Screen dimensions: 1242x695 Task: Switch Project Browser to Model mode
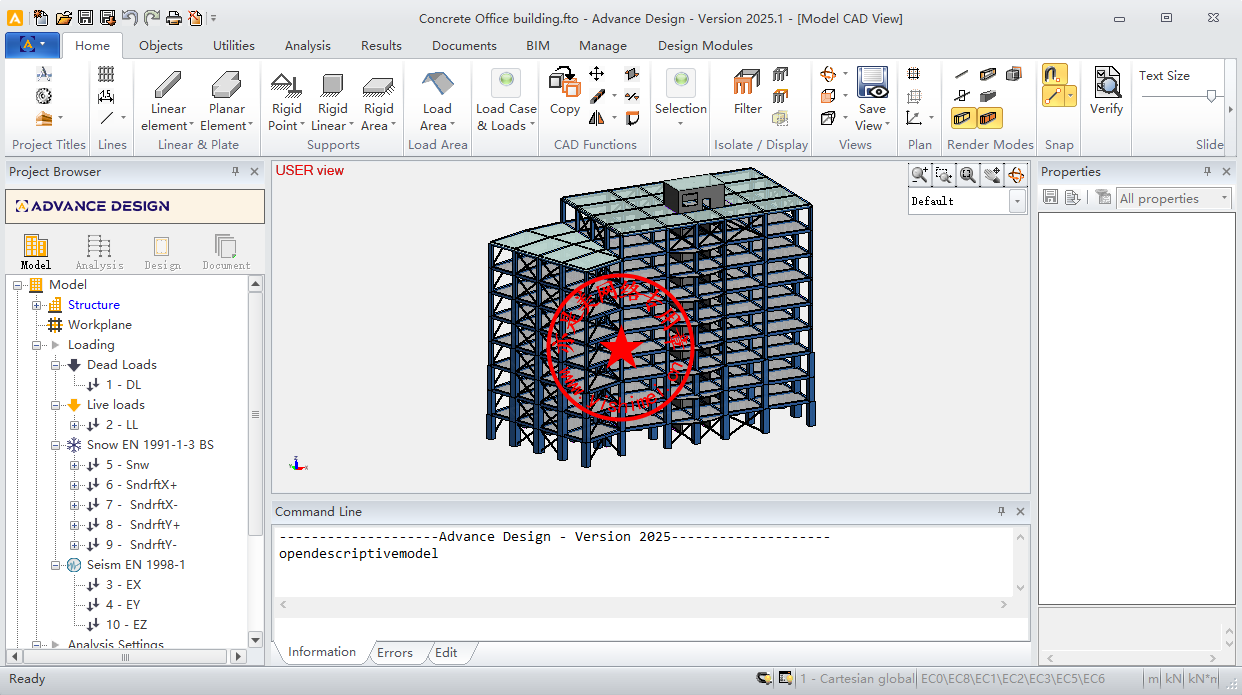(36, 252)
